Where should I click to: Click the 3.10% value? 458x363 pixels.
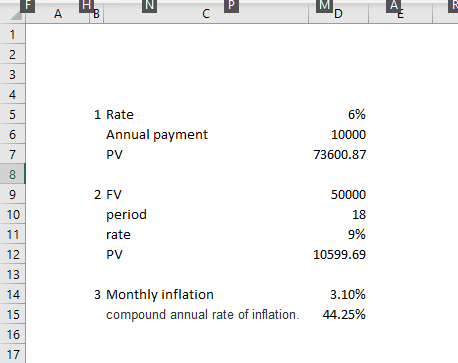coord(348,295)
